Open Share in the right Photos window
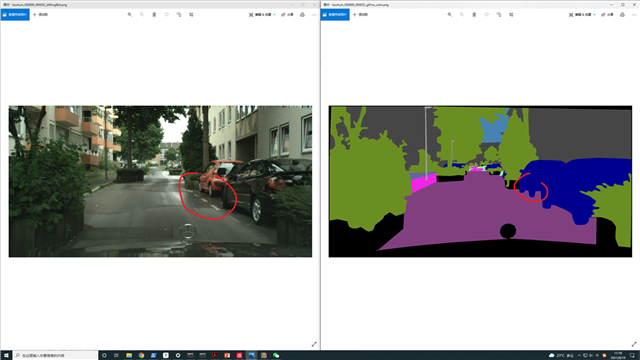 tap(607, 15)
